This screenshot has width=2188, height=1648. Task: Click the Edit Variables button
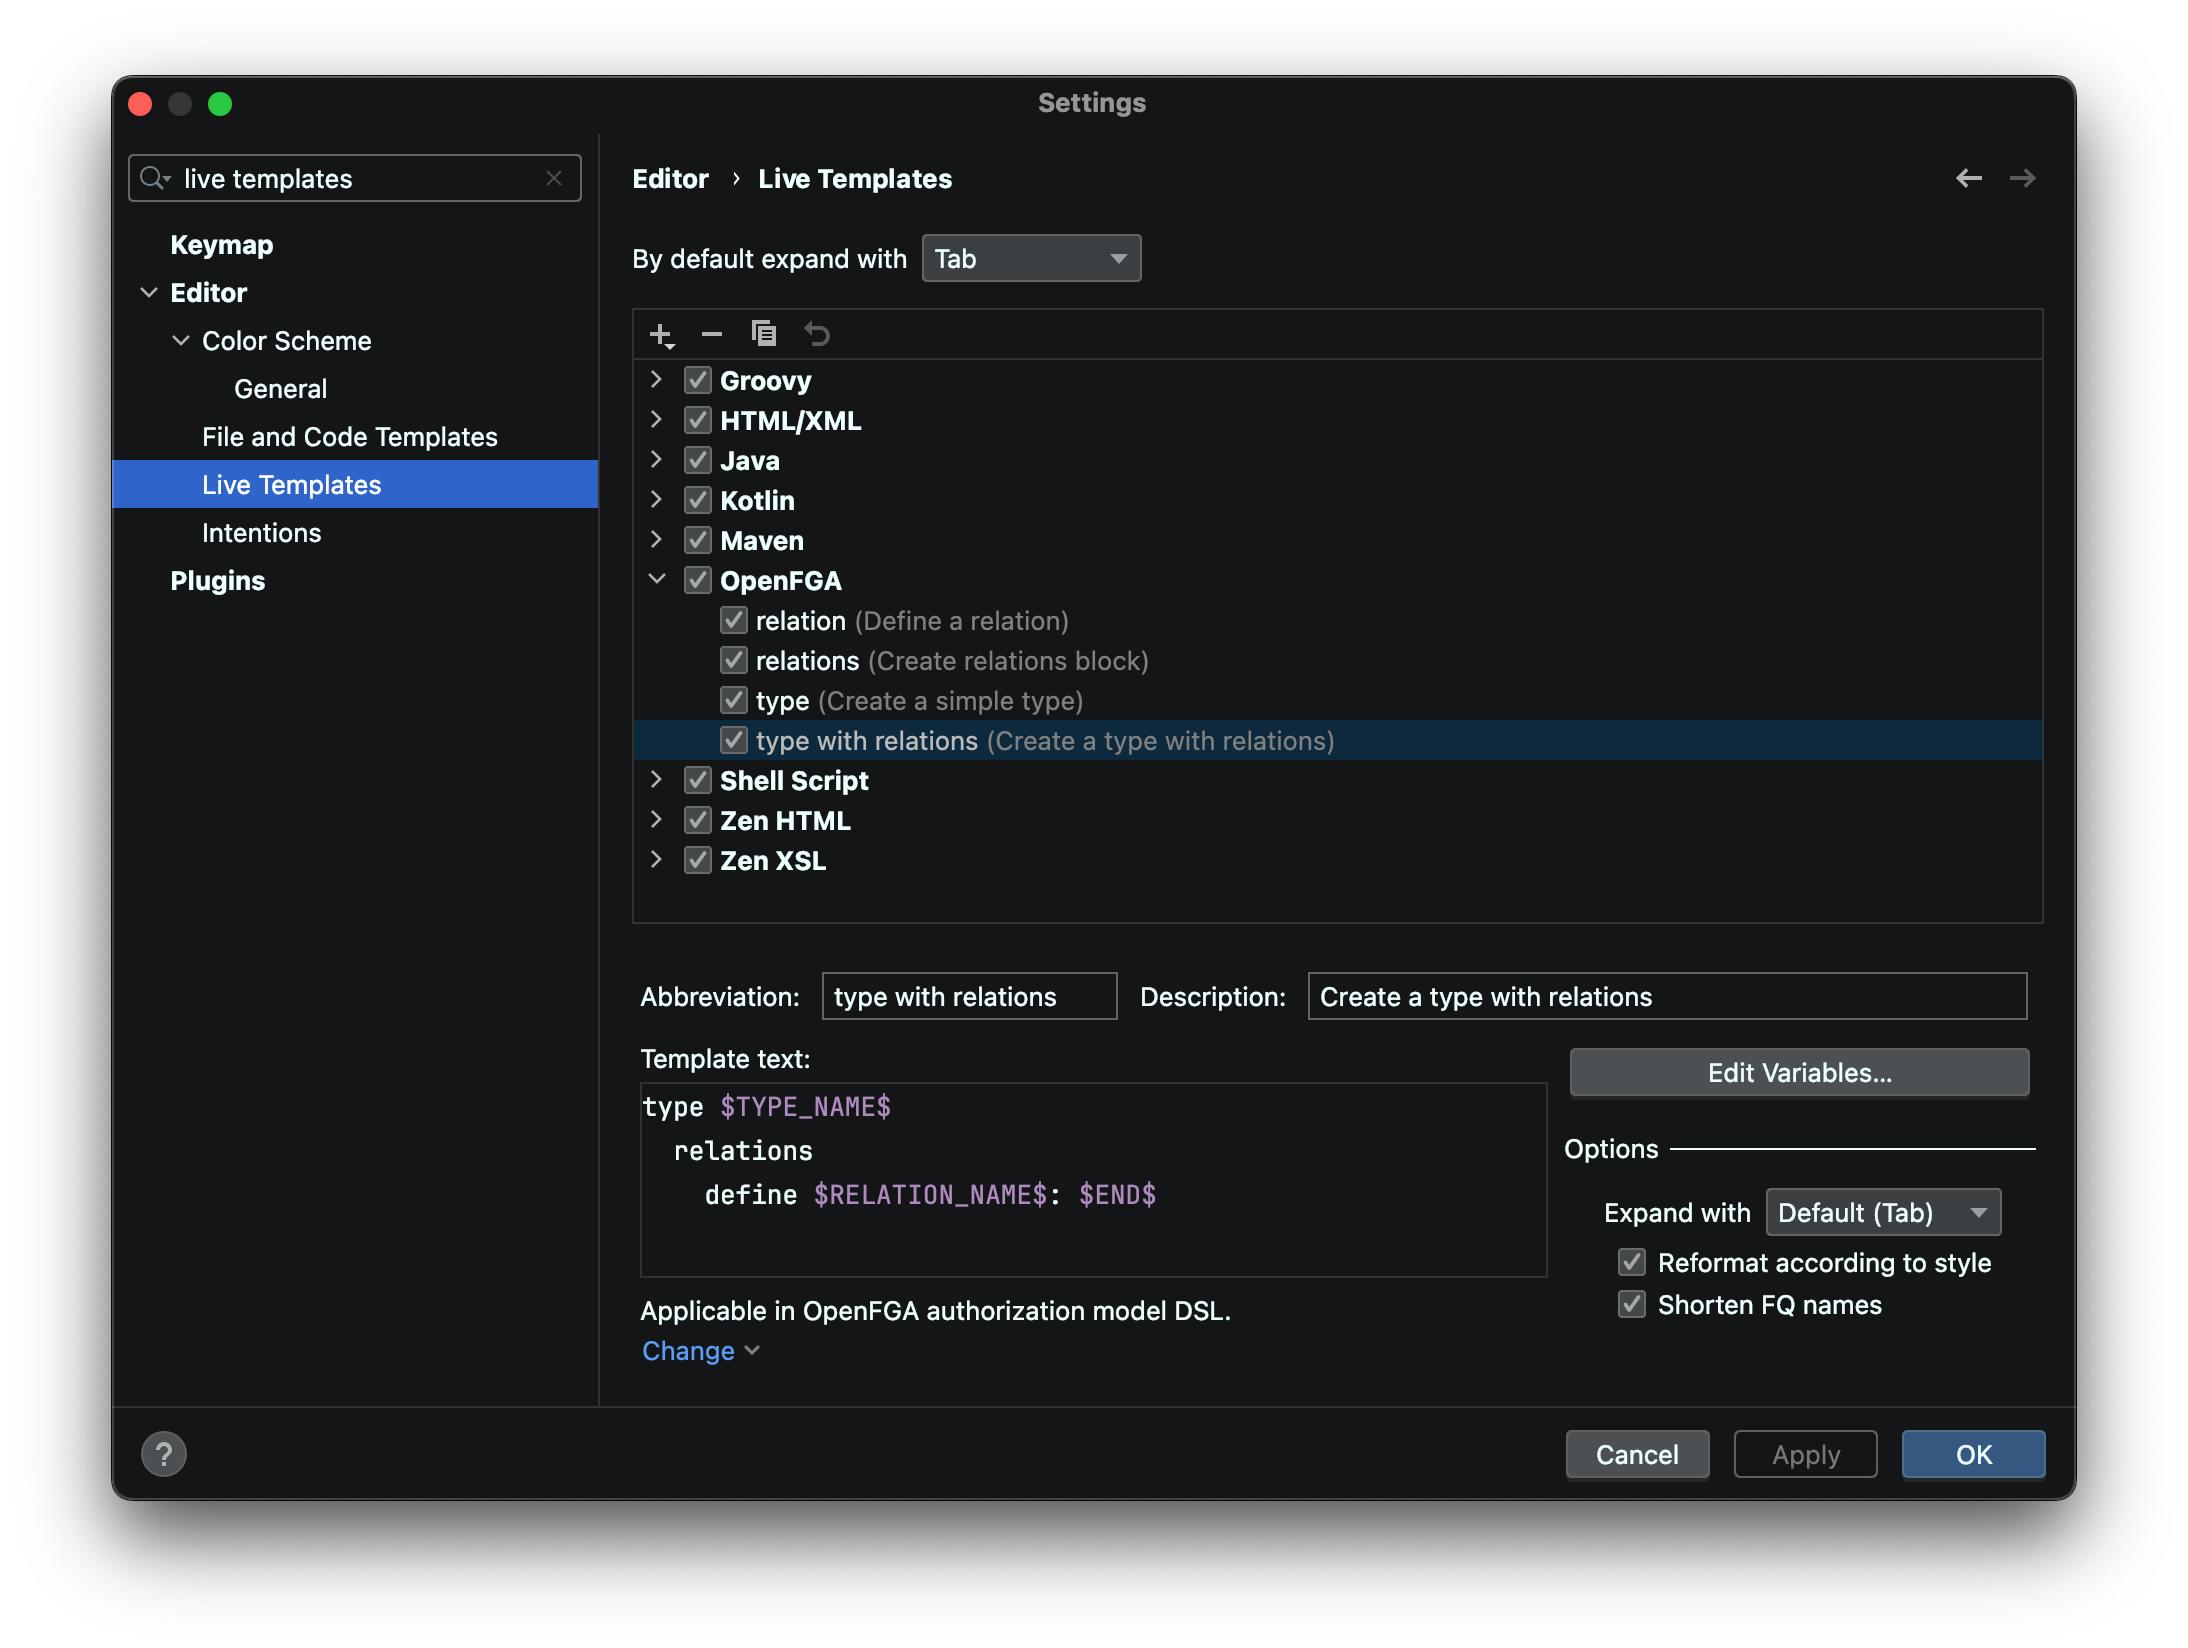[x=1798, y=1073]
